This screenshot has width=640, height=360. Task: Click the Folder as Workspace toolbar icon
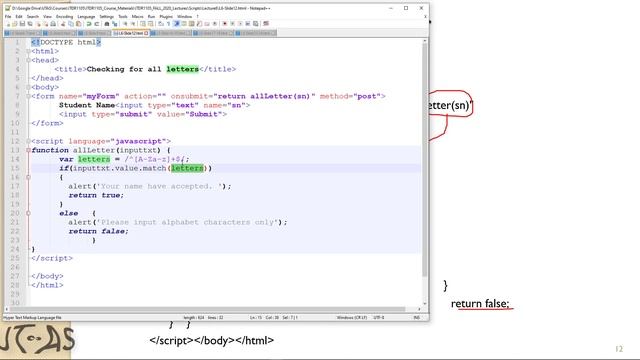click(206, 24)
